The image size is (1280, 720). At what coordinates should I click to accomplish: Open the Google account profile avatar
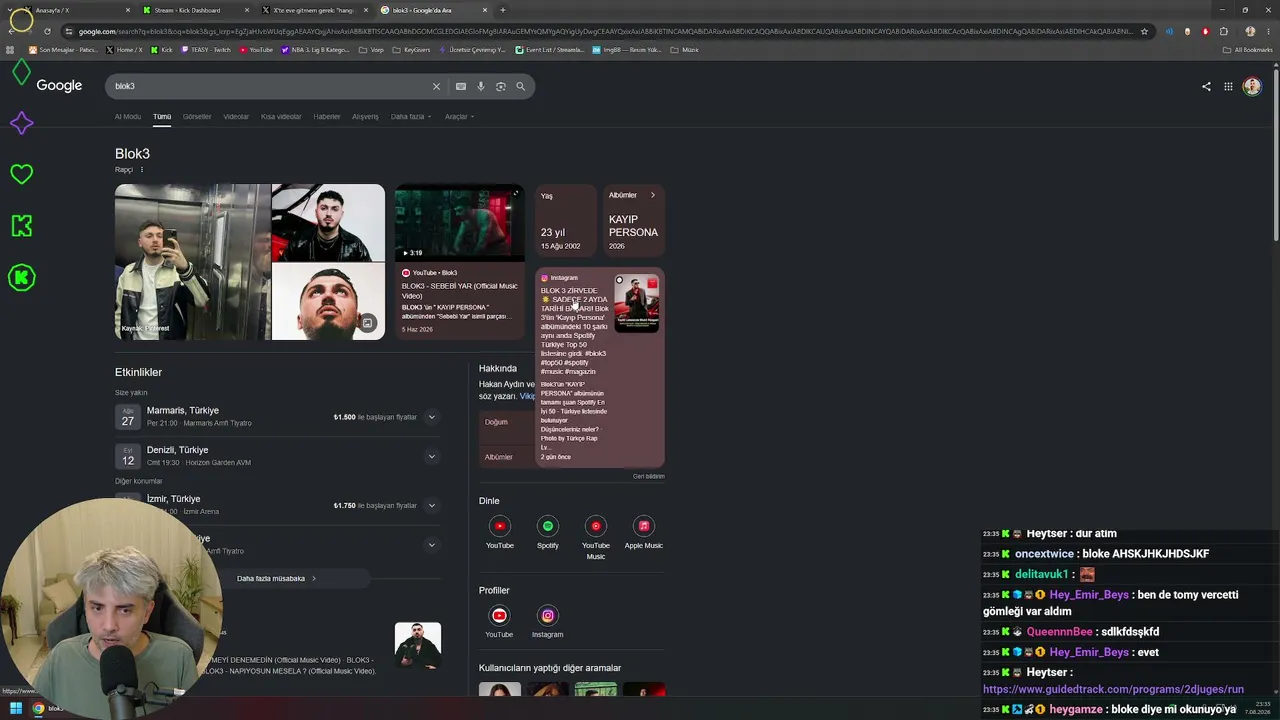(1252, 86)
